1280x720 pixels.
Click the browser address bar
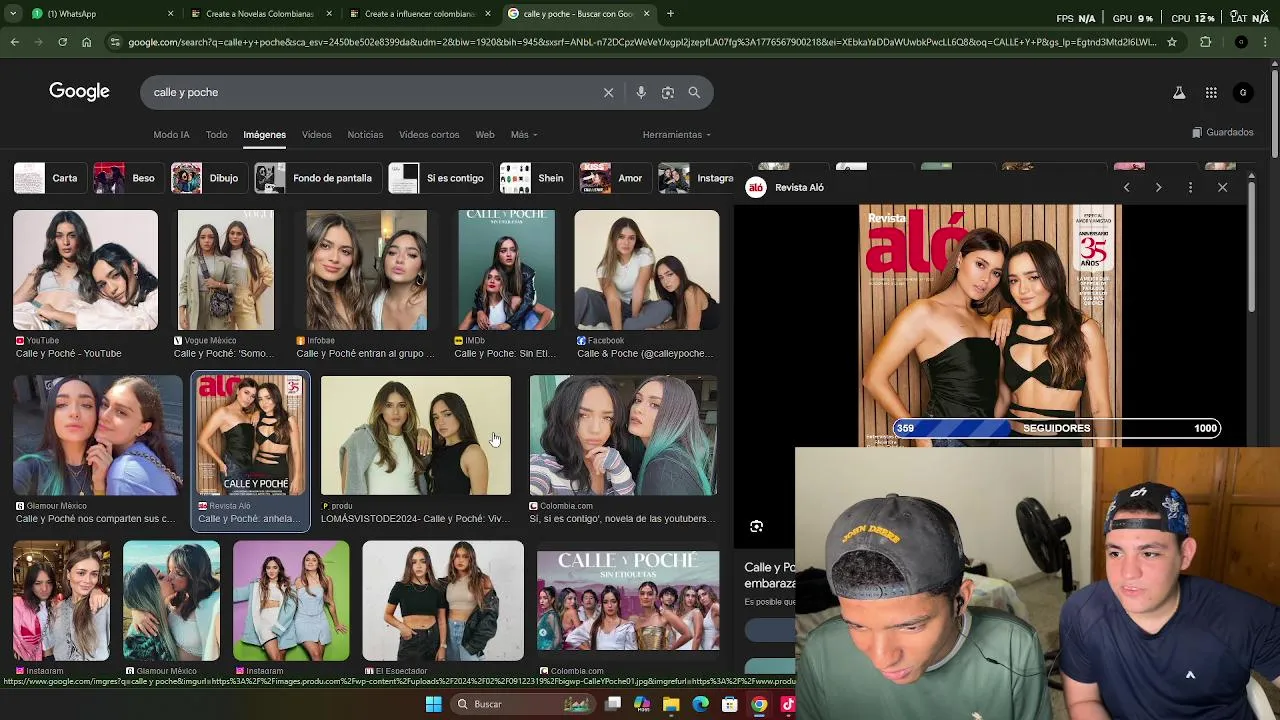click(640, 42)
